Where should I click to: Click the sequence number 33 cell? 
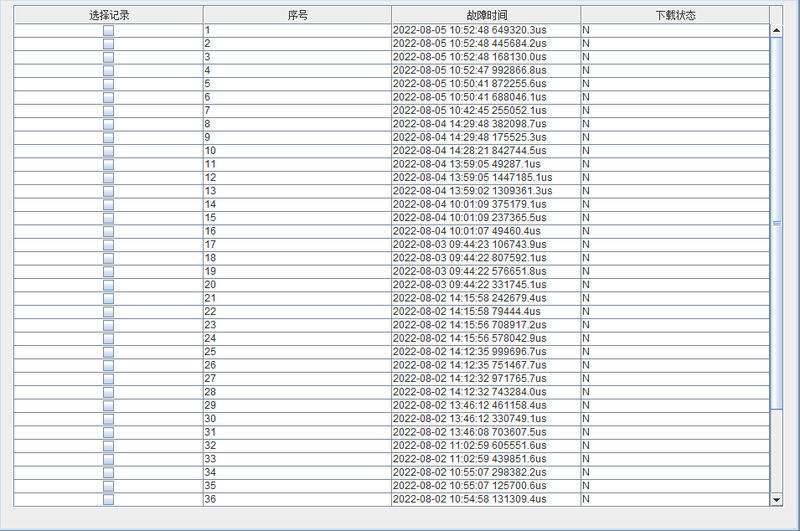(x=297, y=459)
